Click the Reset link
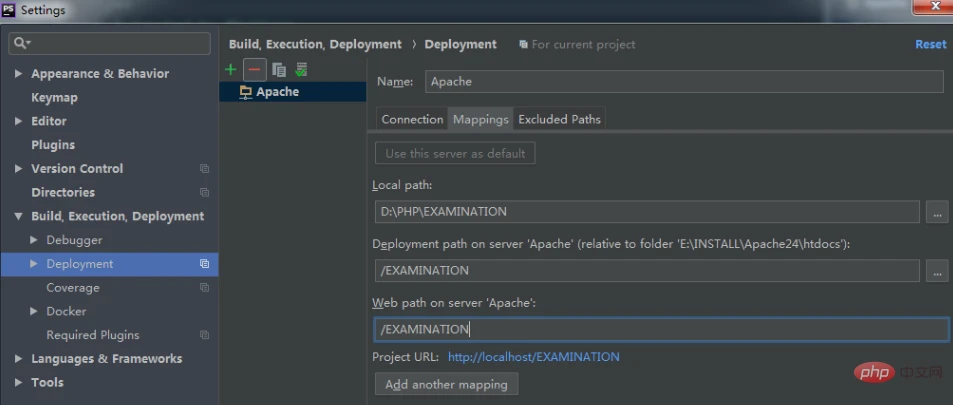953x405 pixels. 931,44
